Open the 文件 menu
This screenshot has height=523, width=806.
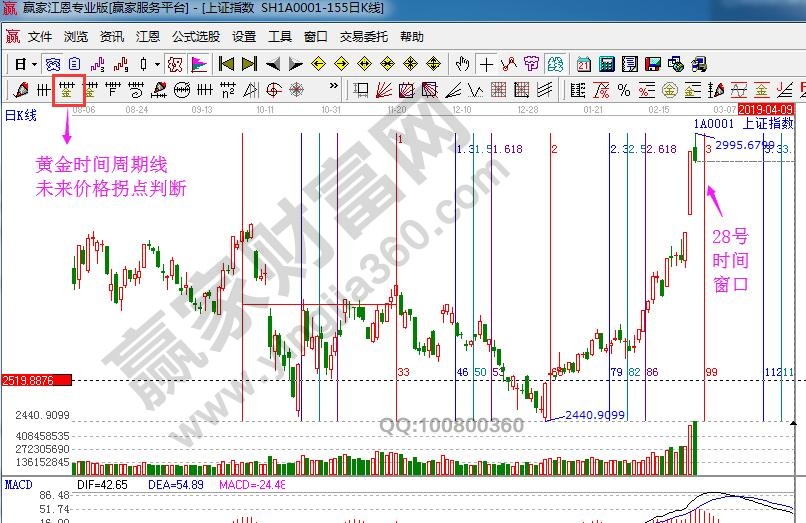pos(40,36)
